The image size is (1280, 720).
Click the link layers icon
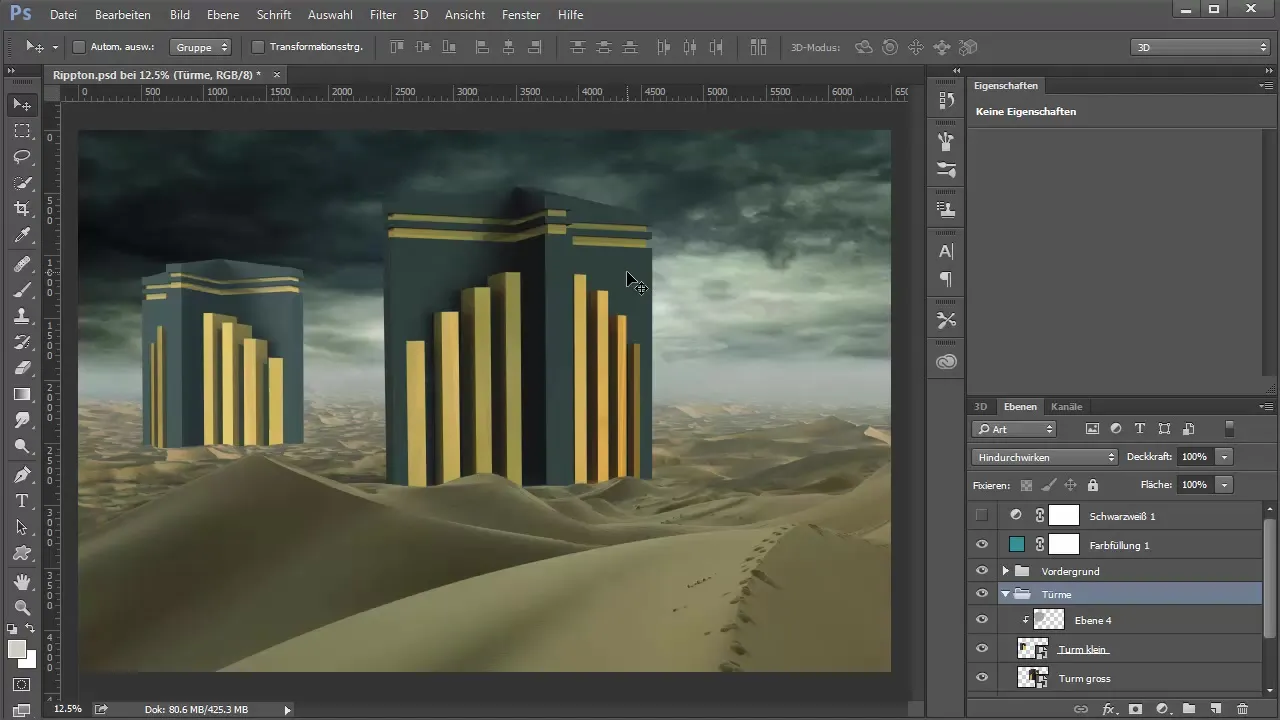1081,708
